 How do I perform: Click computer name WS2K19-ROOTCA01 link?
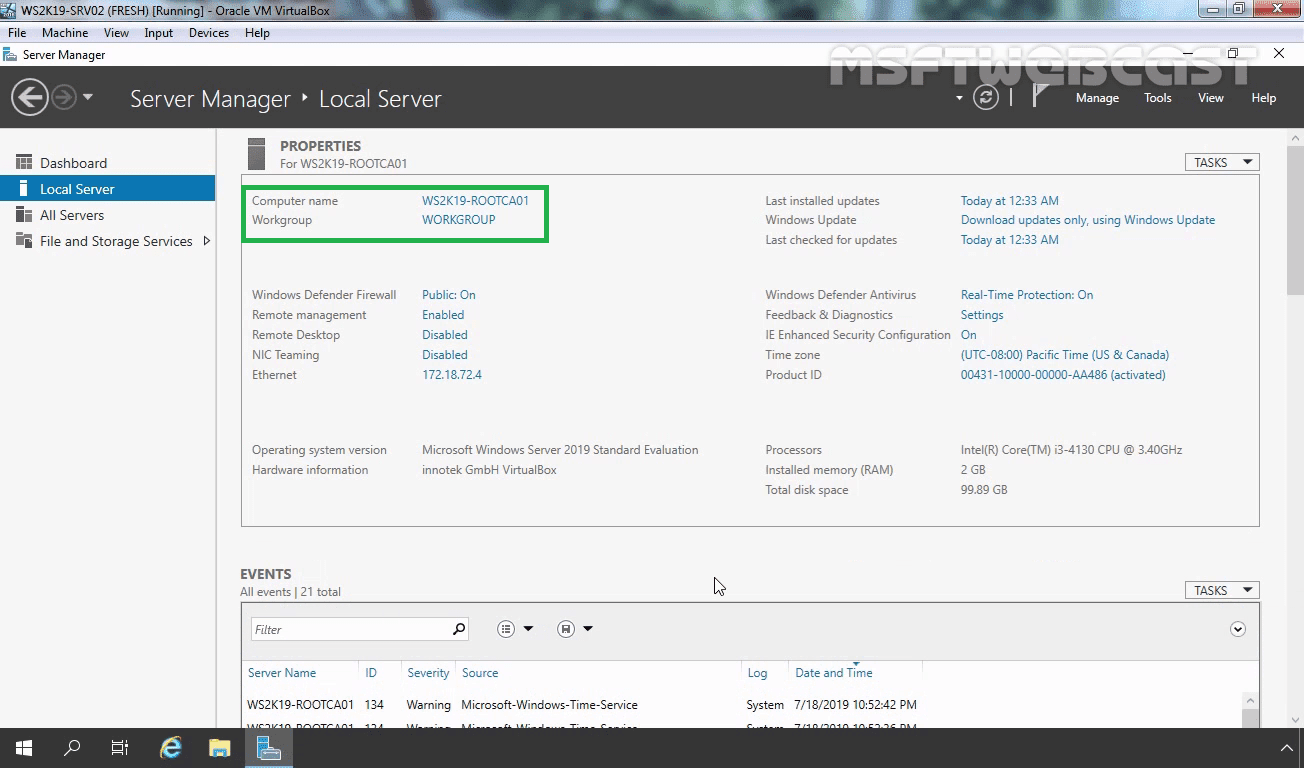tap(475, 201)
